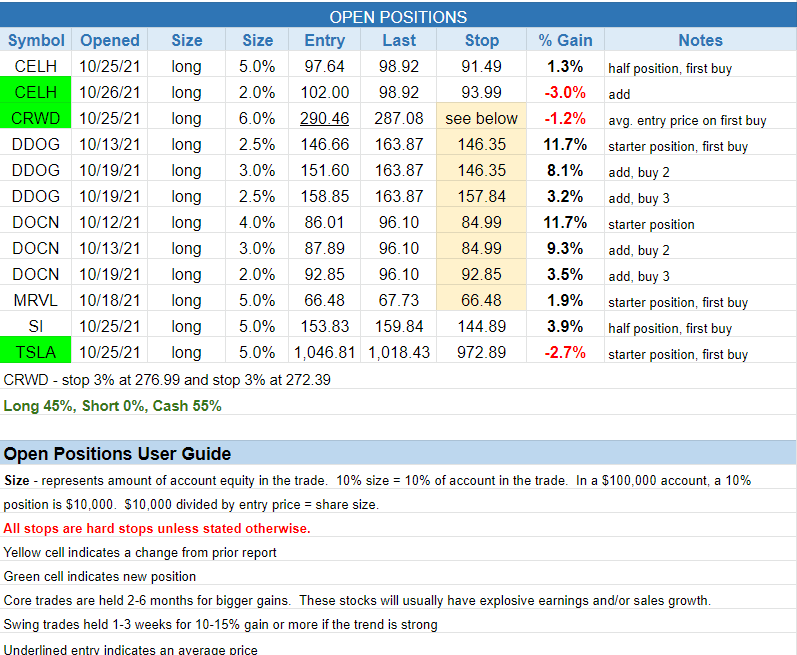Viewport: 797px width, 655px height.
Task: Click the 10/18/21 opened date for MRVL
Action: 110,300
